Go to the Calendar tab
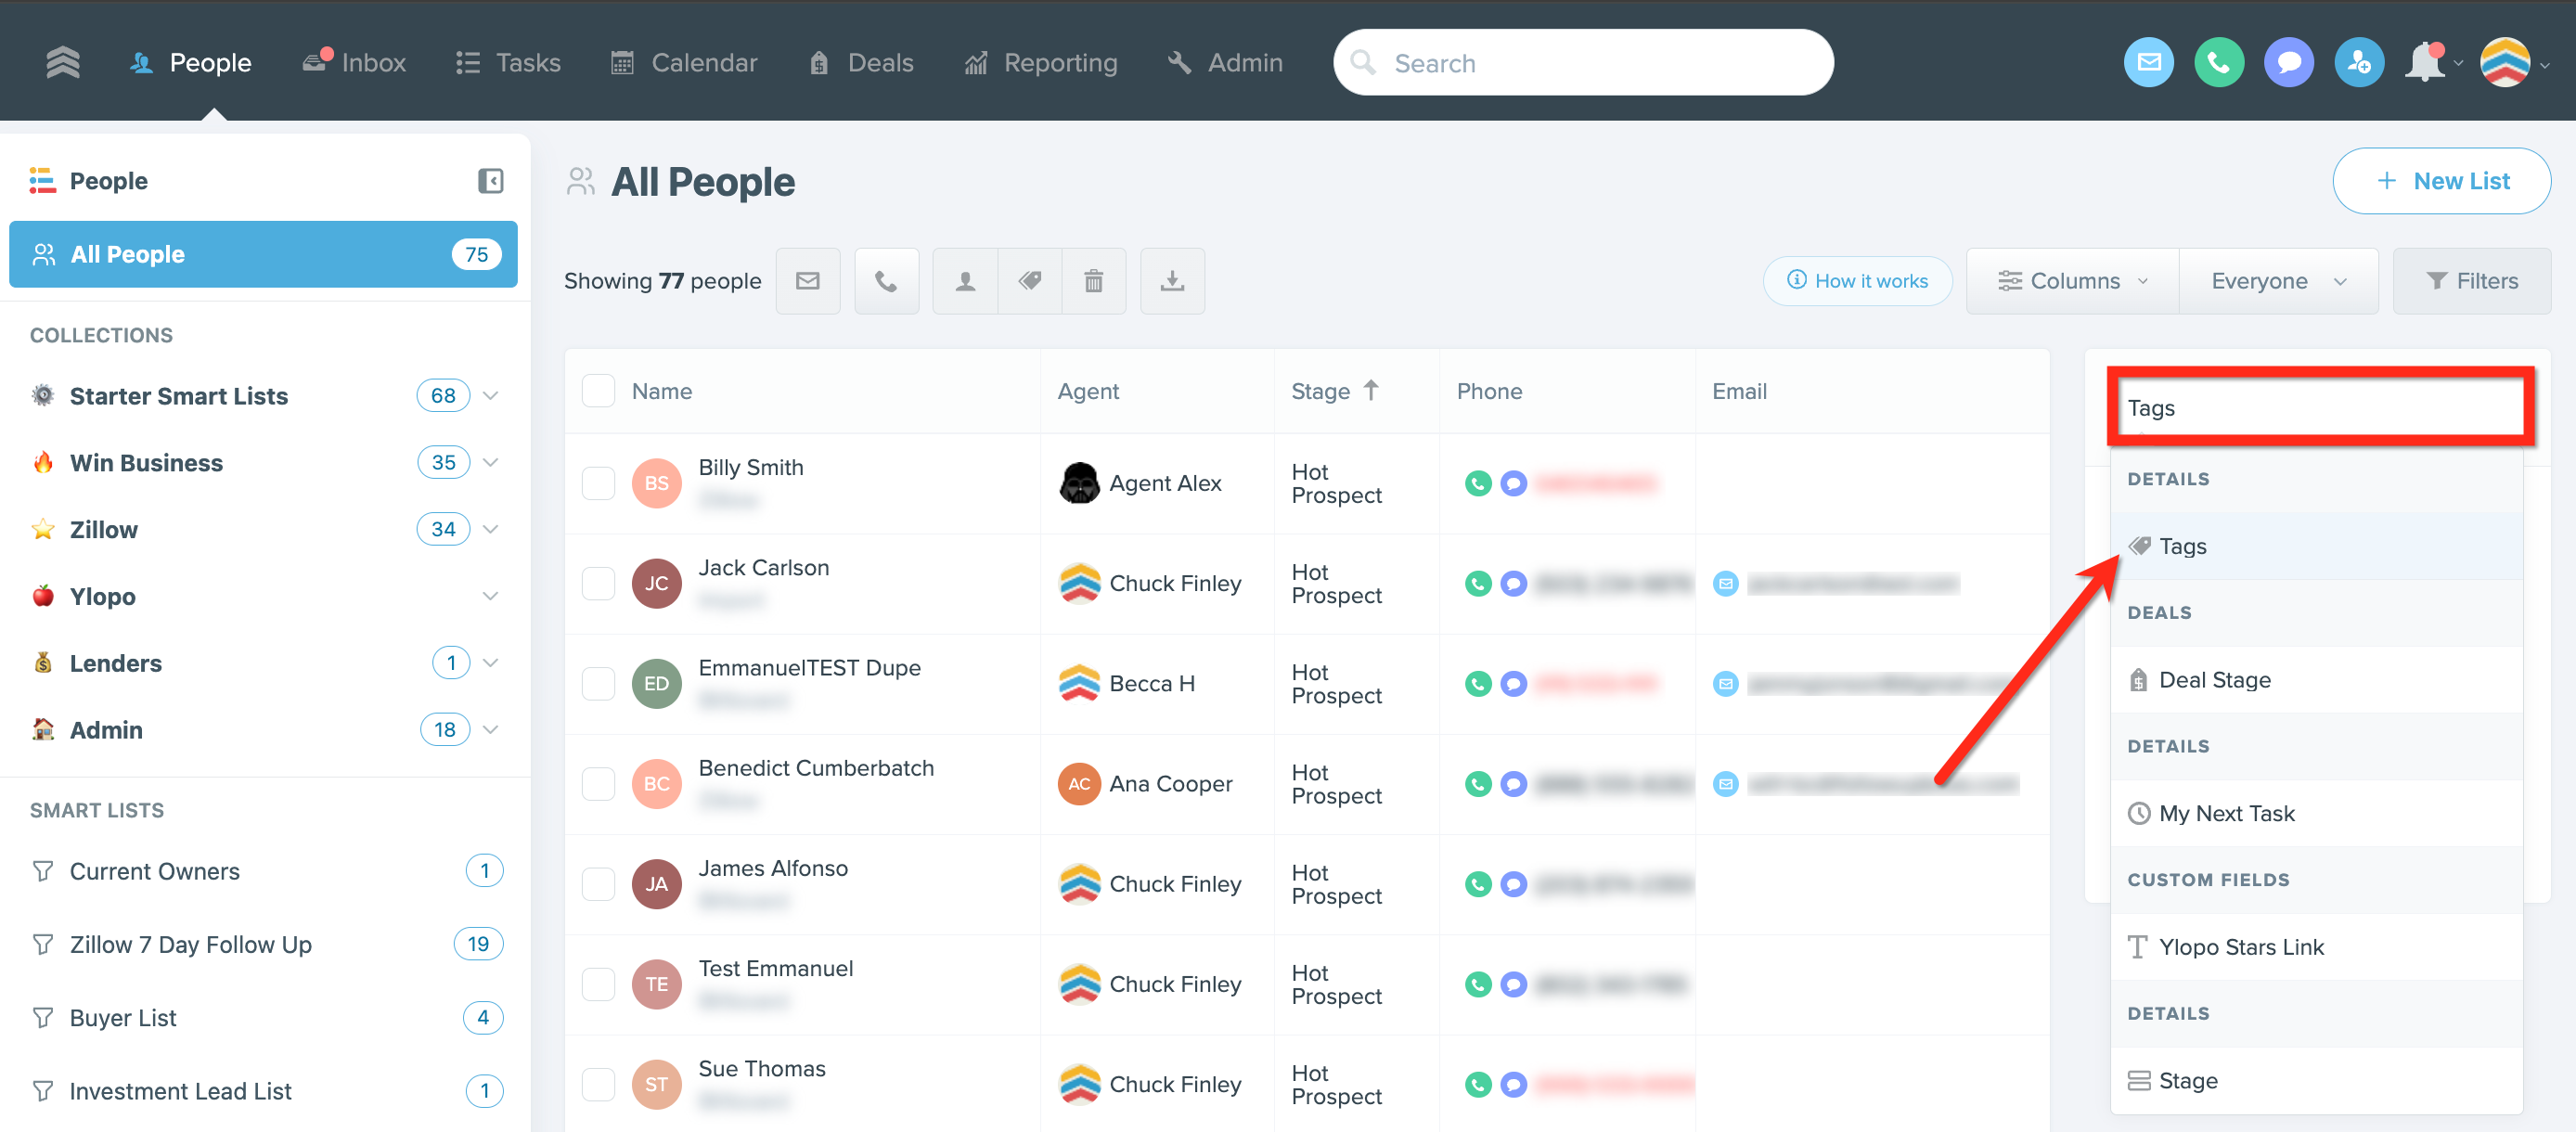The width and height of the screenshot is (2576, 1132). (684, 62)
